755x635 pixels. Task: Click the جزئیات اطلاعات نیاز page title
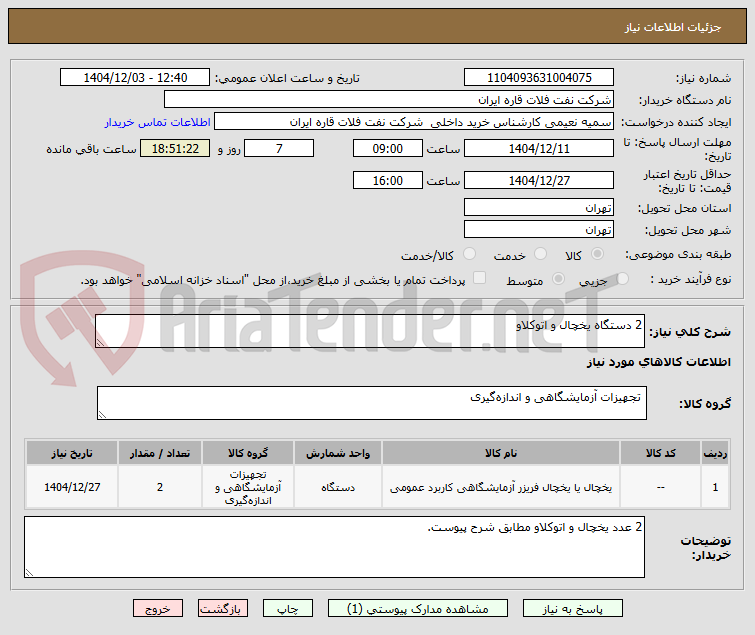[x=673, y=27]
